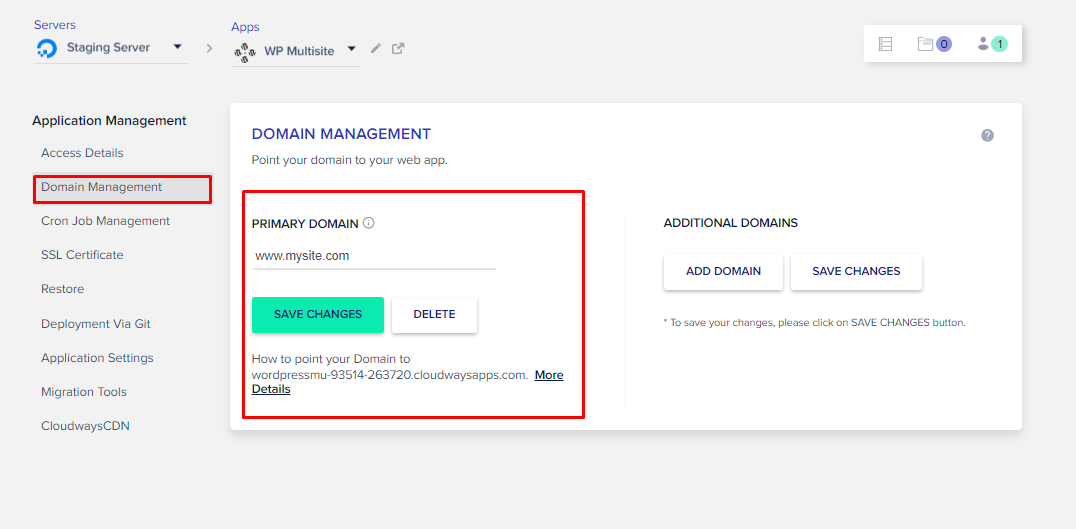Click the DigitalOcean server logo icon
This screenshot has height=529, width=1076.
click(x=46, y=48)
